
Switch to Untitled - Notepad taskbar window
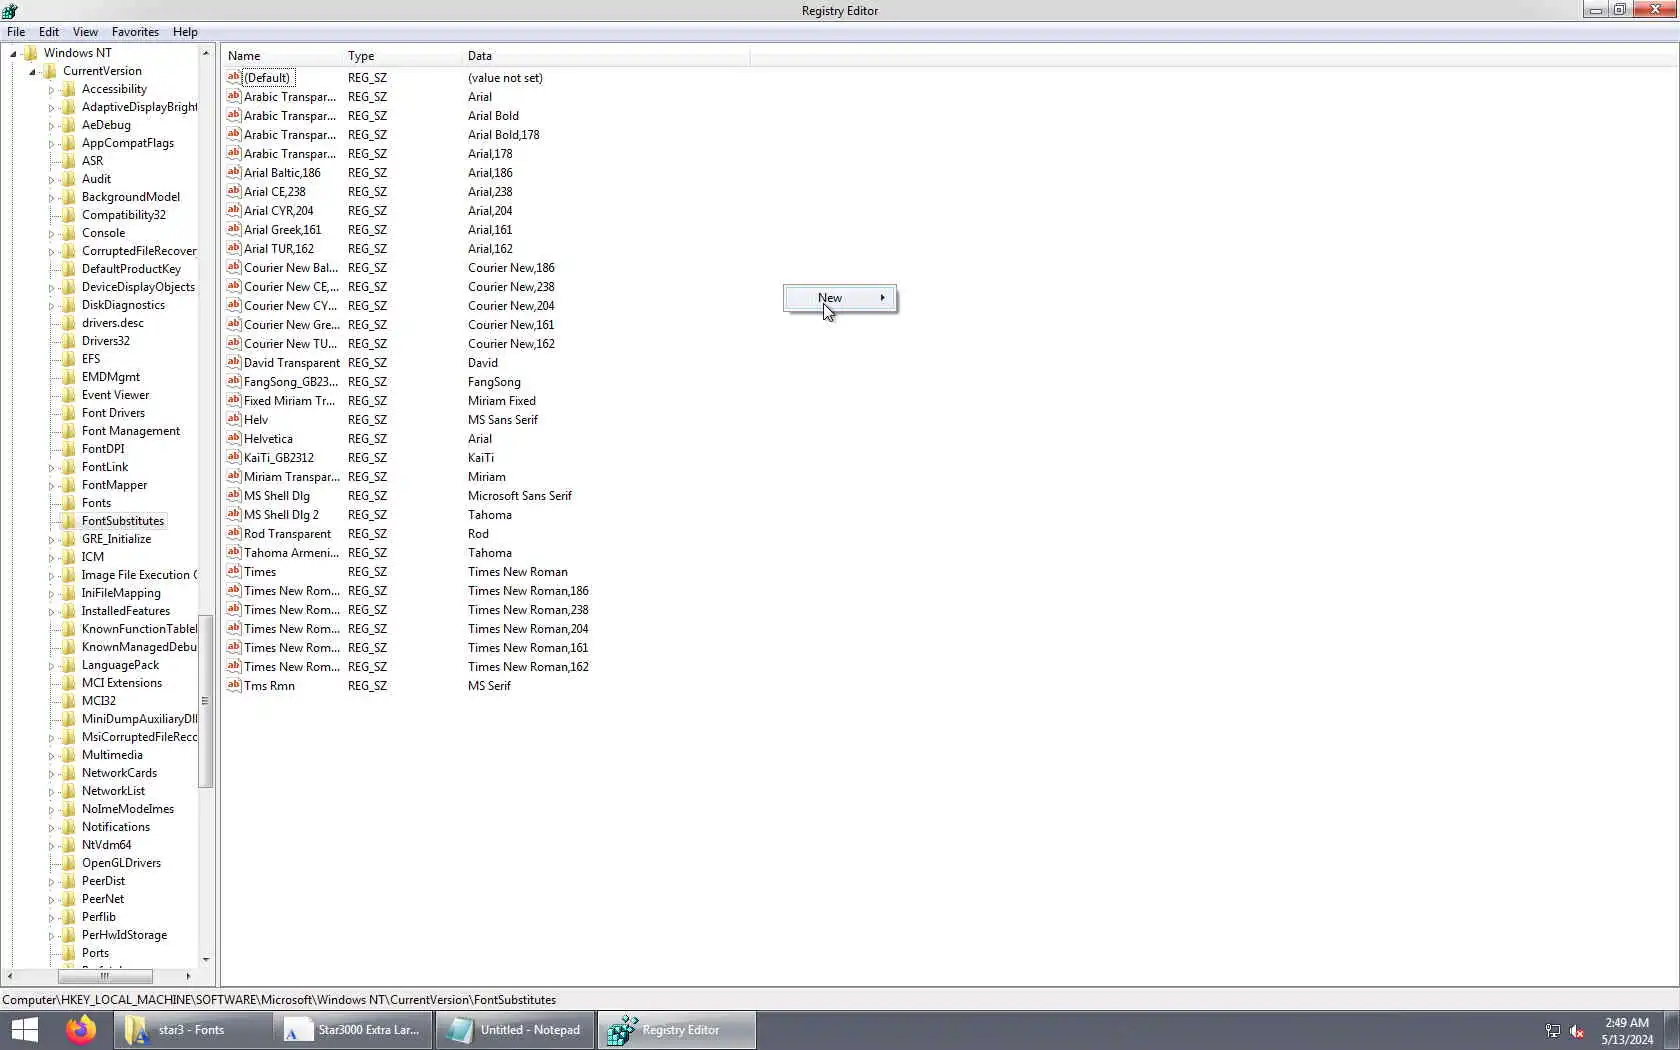point(515,1029)
